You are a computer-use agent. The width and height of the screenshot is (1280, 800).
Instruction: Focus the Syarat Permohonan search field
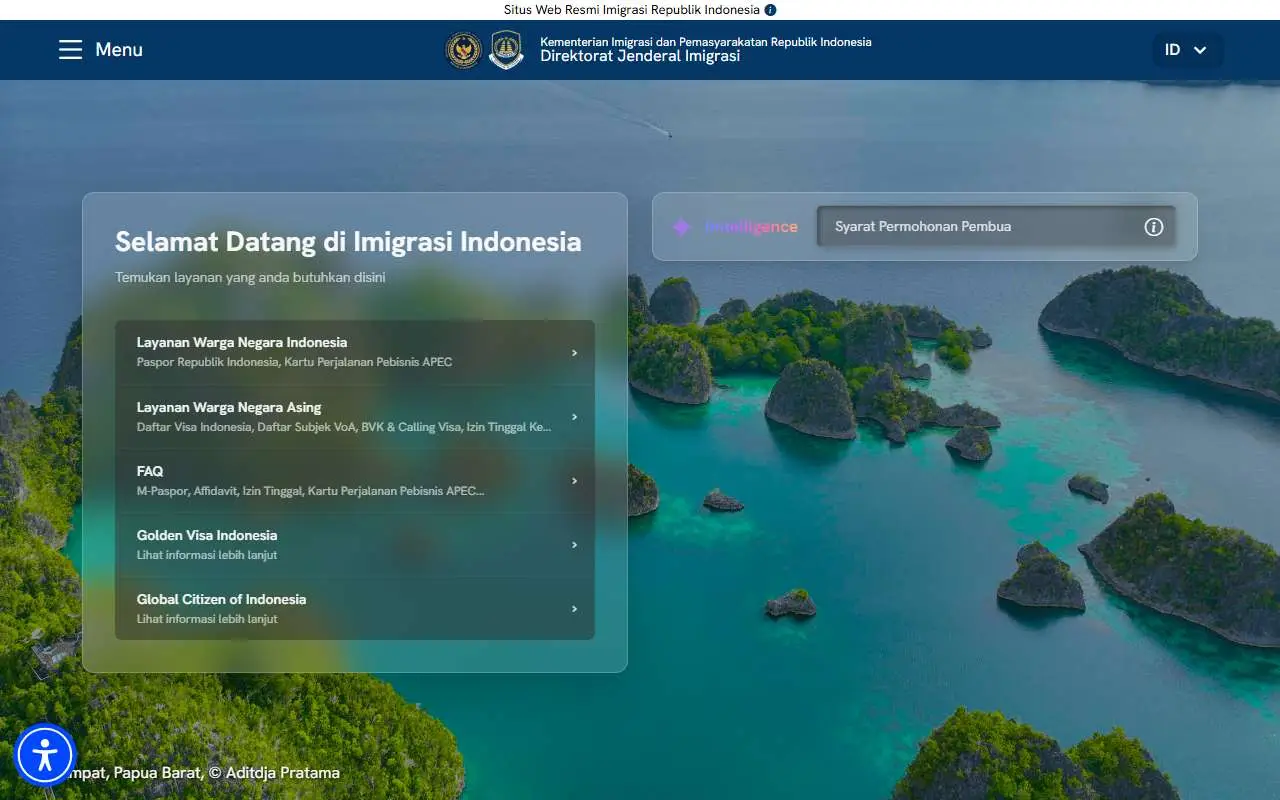pyautogui.click(x=996, y=227)
